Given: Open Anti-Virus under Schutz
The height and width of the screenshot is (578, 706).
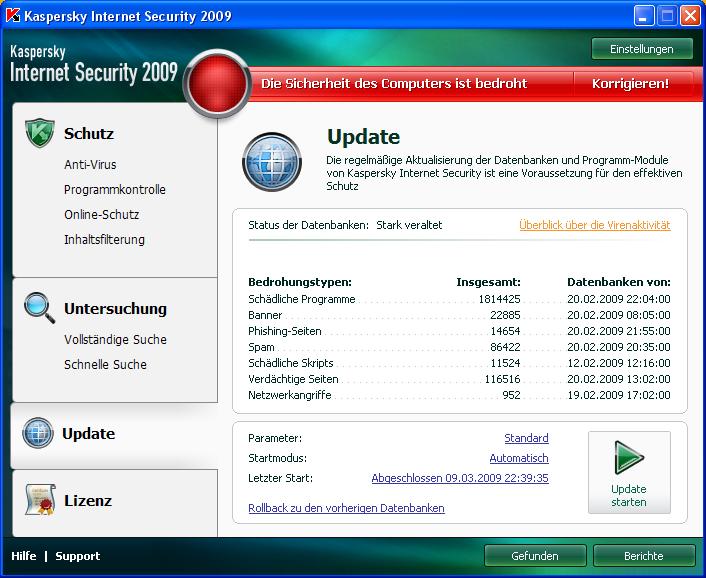Looking at the screenshot, I should (90, 165).
